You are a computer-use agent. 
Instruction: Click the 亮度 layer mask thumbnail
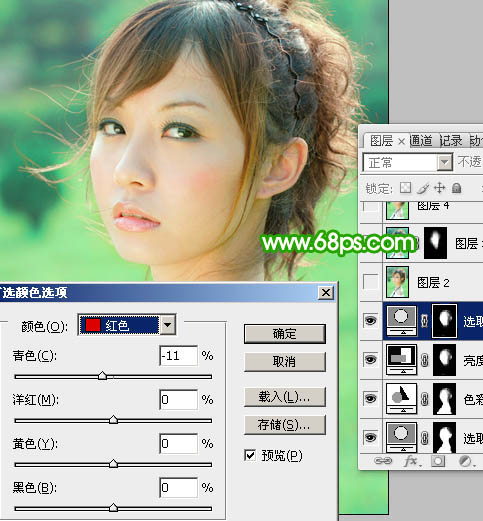click(445, 359)
